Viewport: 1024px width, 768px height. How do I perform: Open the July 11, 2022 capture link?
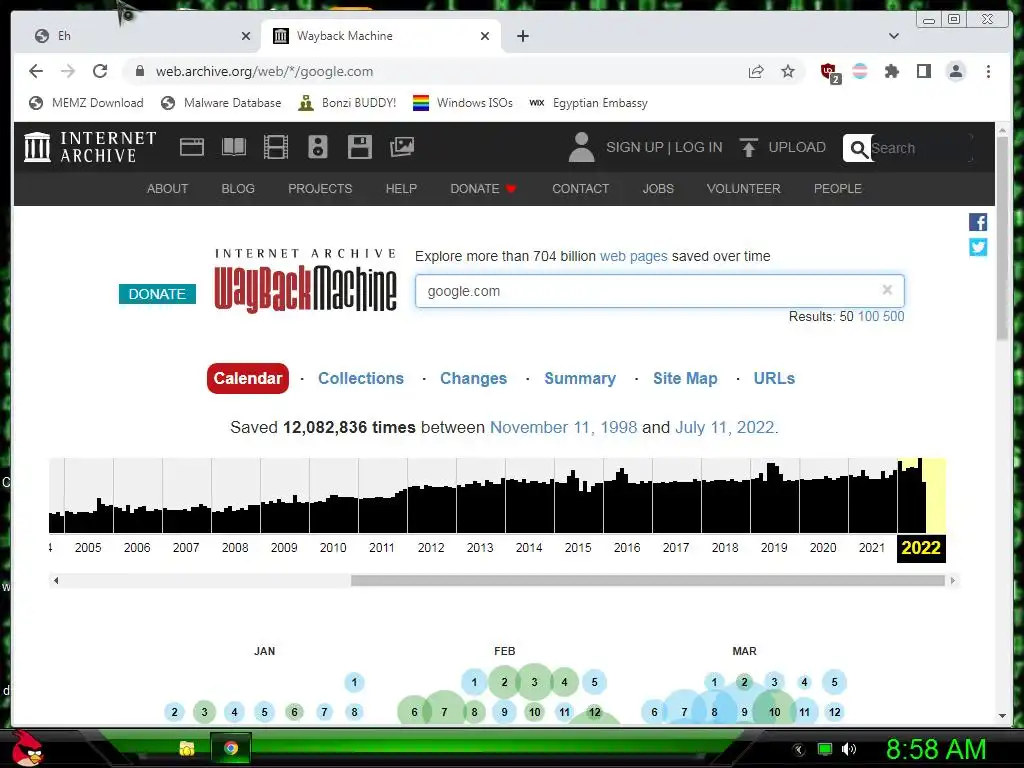[x=724, y=427]
